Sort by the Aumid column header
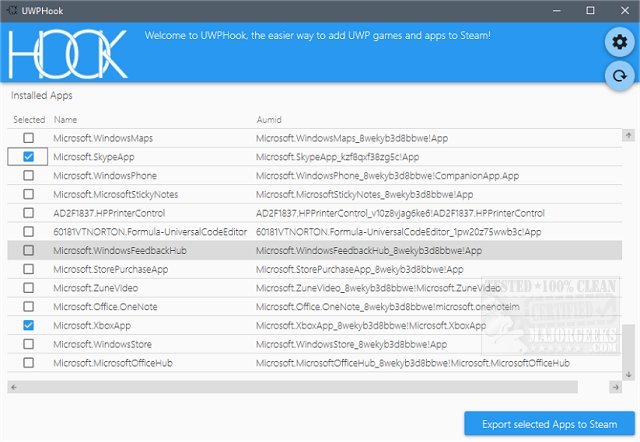Viewport: 640px width, 442px height. [x=269, y=120]
